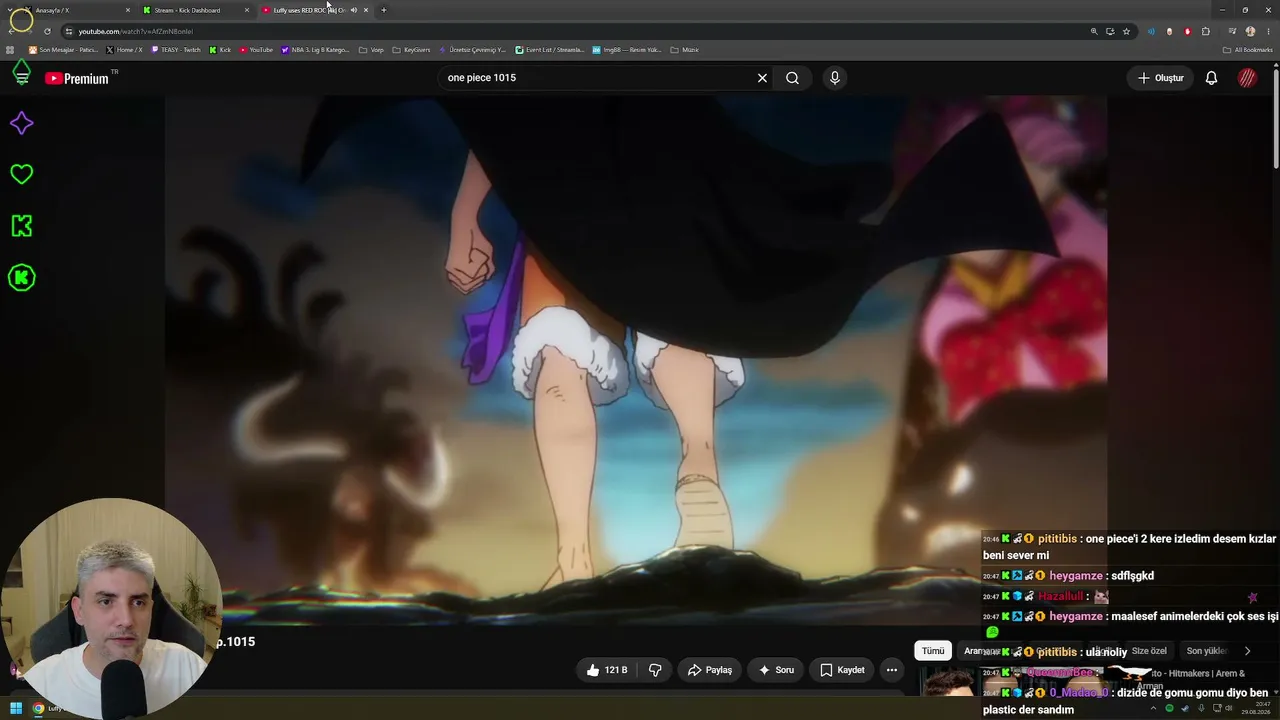The width and height of the screenshot is (1280, 720).
Task: Open the three-dot more actions menu
Action: (x=892, y=670)
